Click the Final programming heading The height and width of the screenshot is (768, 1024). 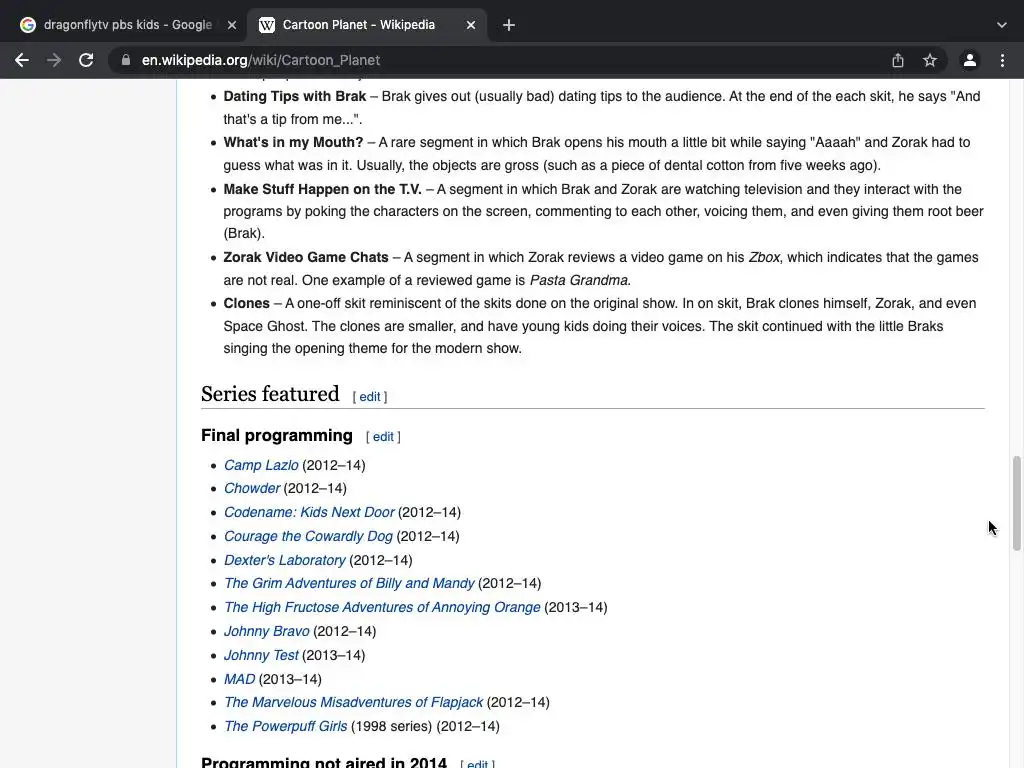pos(277,436)
